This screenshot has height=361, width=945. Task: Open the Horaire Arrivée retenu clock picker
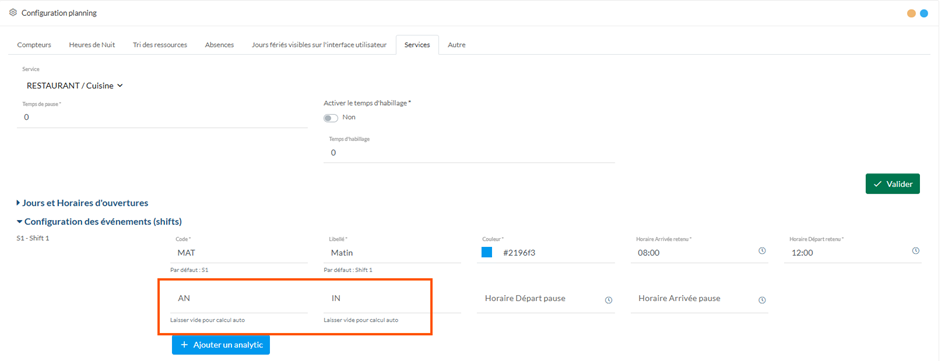[762, 251]
